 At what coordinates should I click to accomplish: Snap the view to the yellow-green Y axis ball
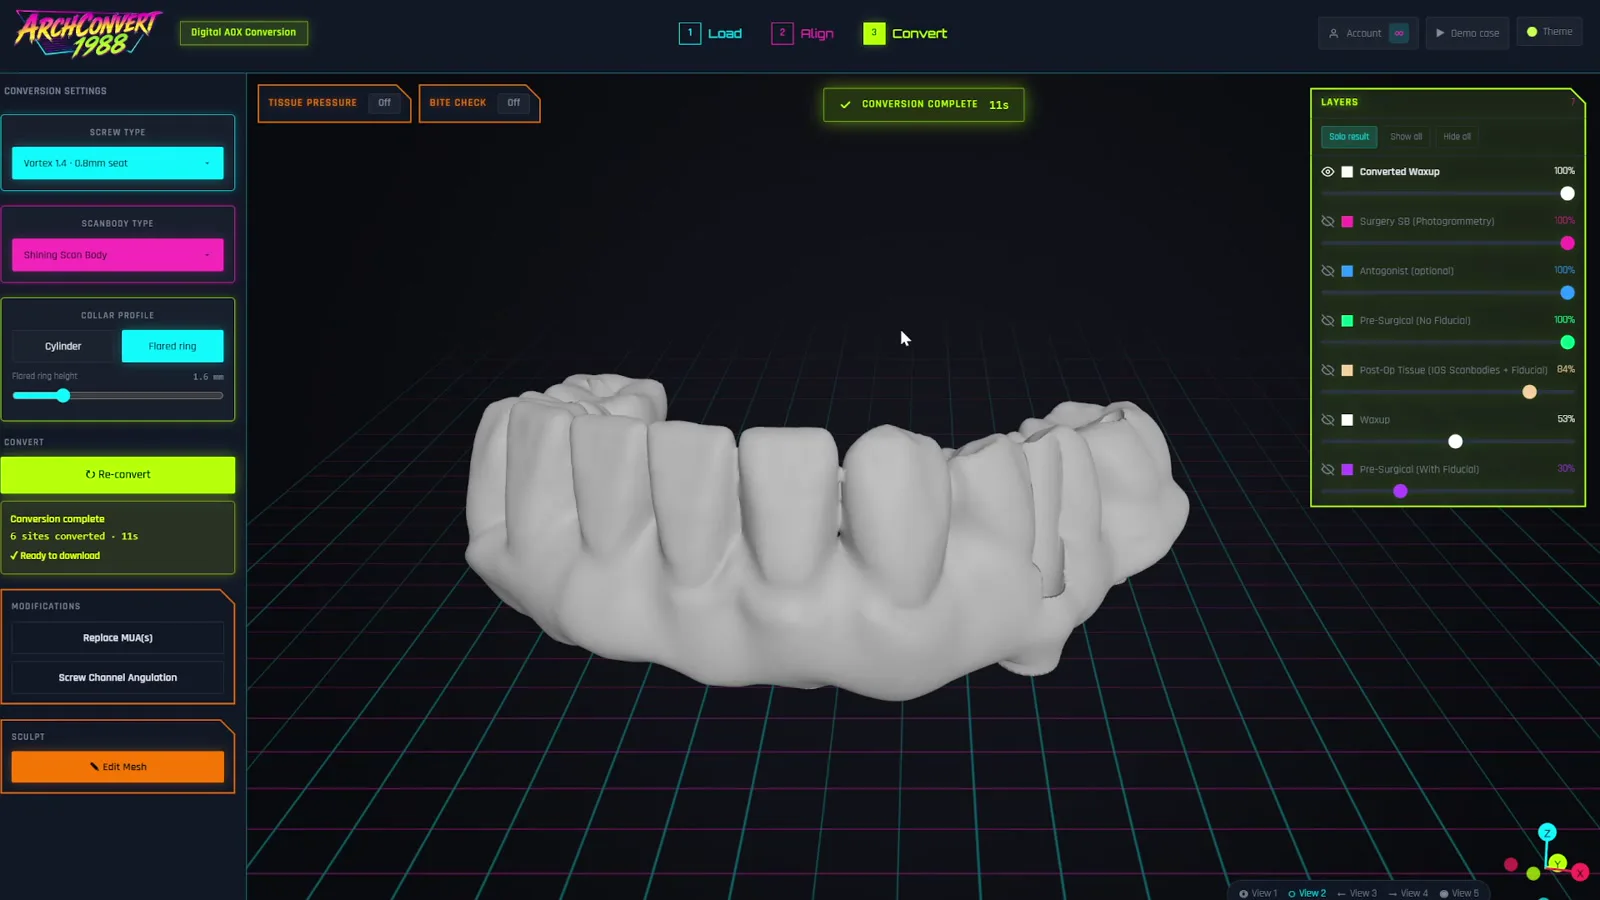click(1557, 862)
